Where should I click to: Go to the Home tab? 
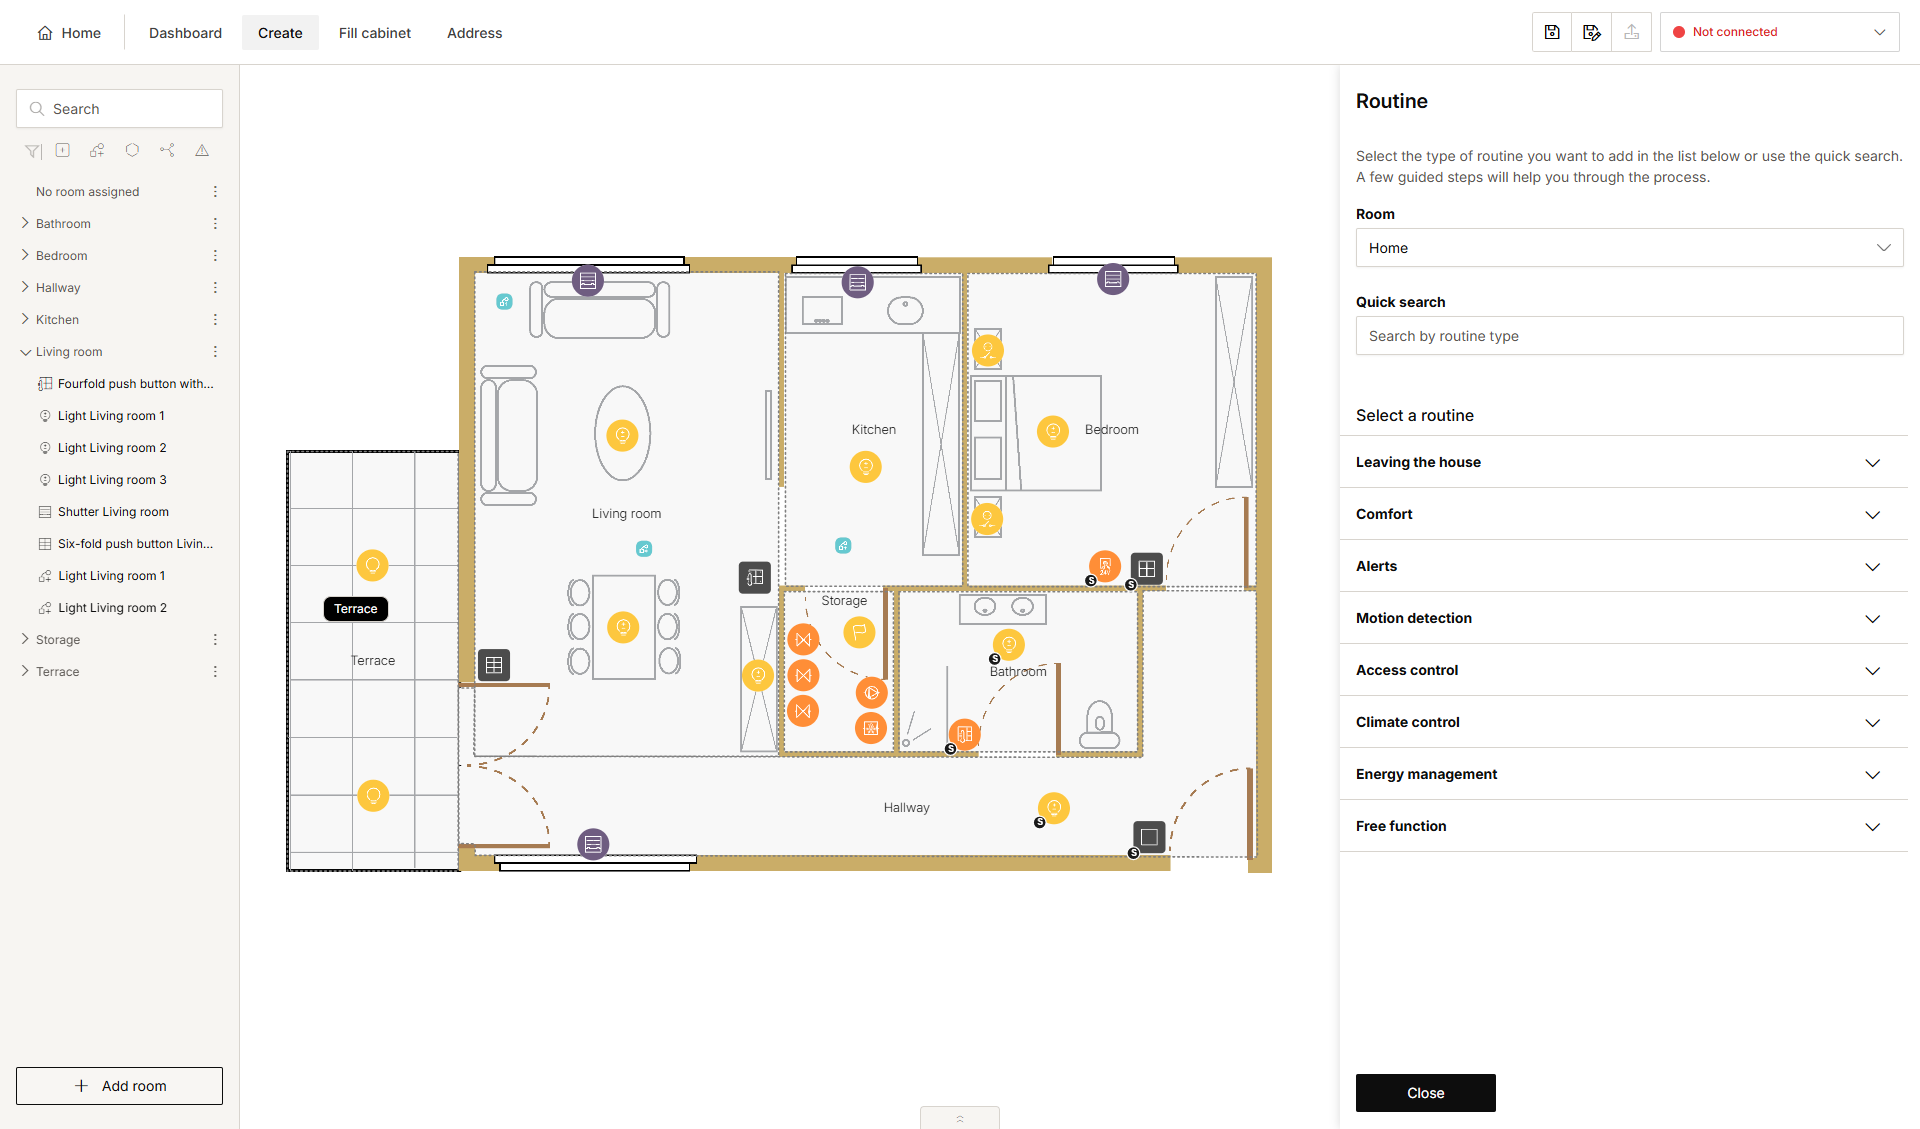pyautogui.click(x=69, y=33)
